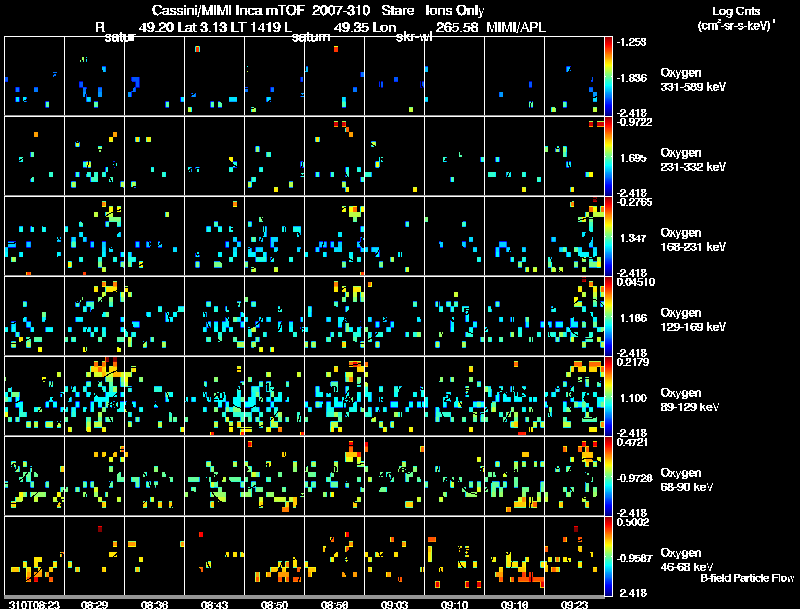This screenshot has height=609, width=800.
Task: Click the Oxygen 231-332 keV row label
Action: [693, 160]
